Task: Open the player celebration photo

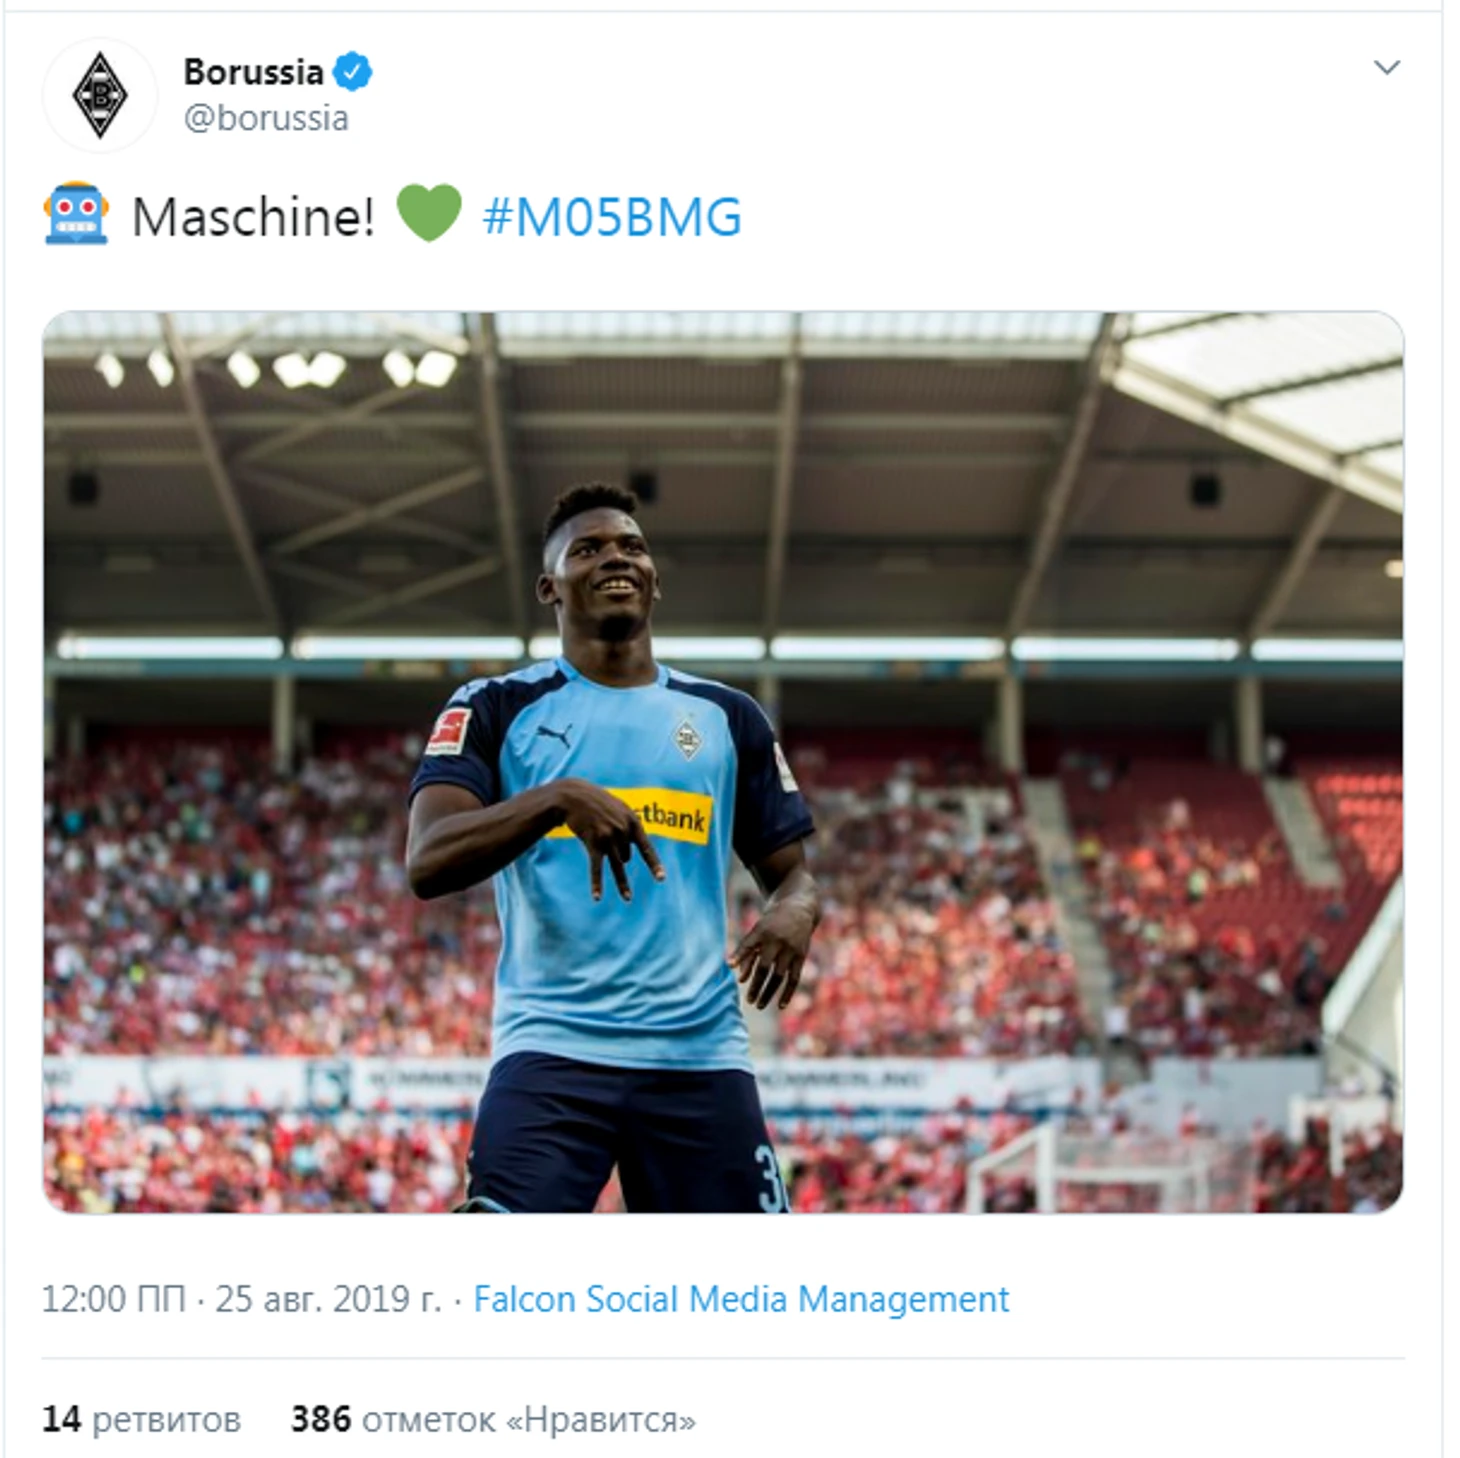Action: [723, 762]
